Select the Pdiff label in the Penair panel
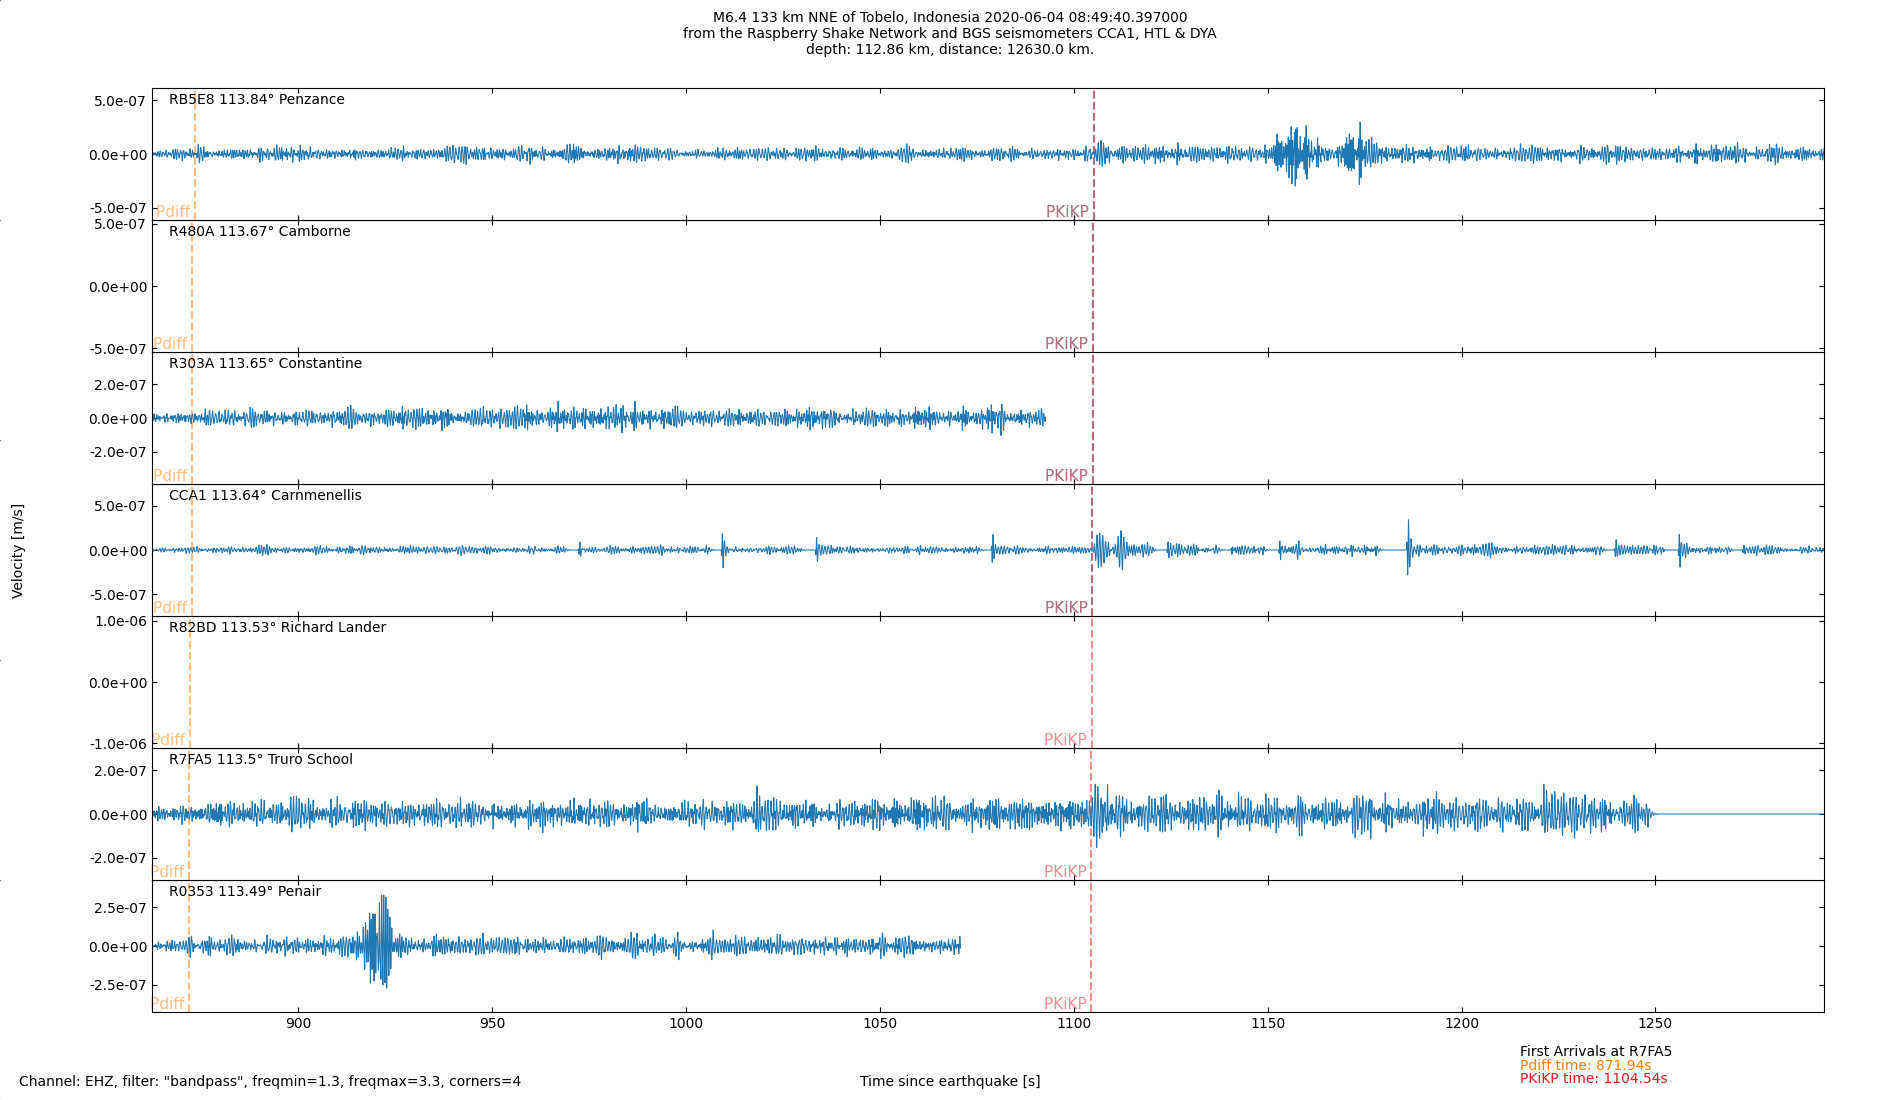Screen dimensions: 1900x1100 coord(168,1004)
